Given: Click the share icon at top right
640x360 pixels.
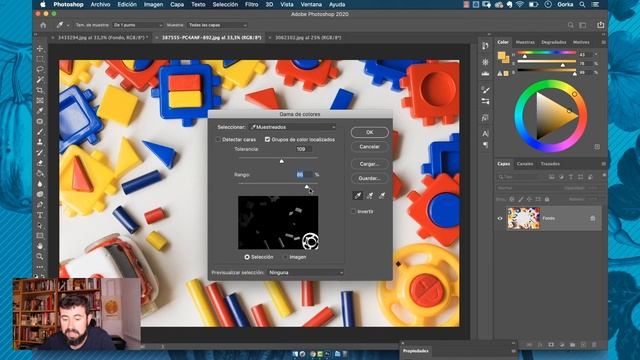Looking at the screenshot, I should (600, 25).
